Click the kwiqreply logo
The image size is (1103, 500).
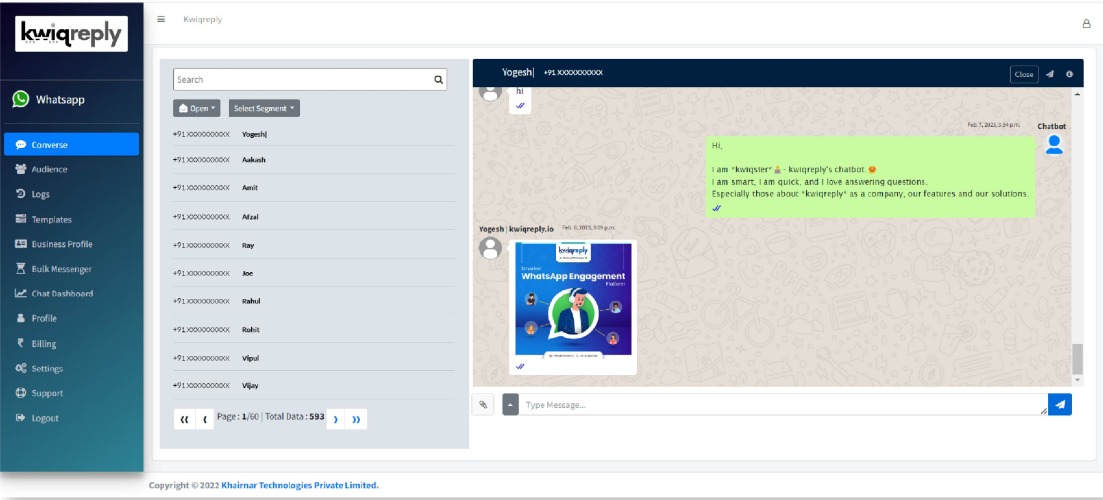tap(71, 34)
